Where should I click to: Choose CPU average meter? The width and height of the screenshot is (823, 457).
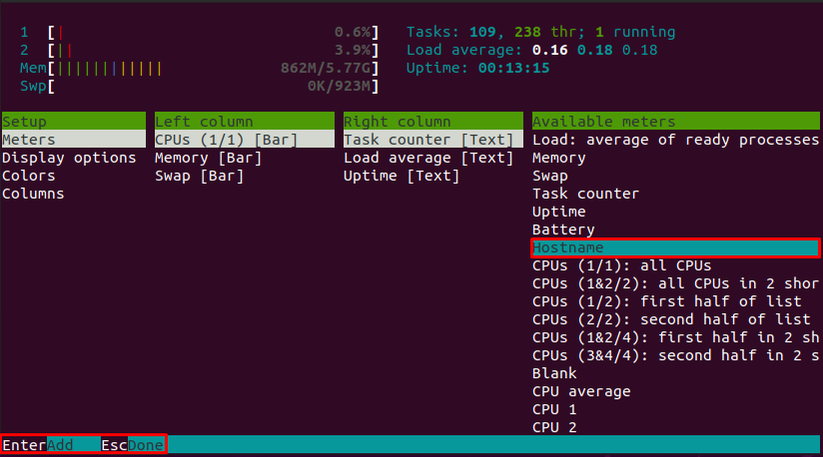(x=582, y=391)
